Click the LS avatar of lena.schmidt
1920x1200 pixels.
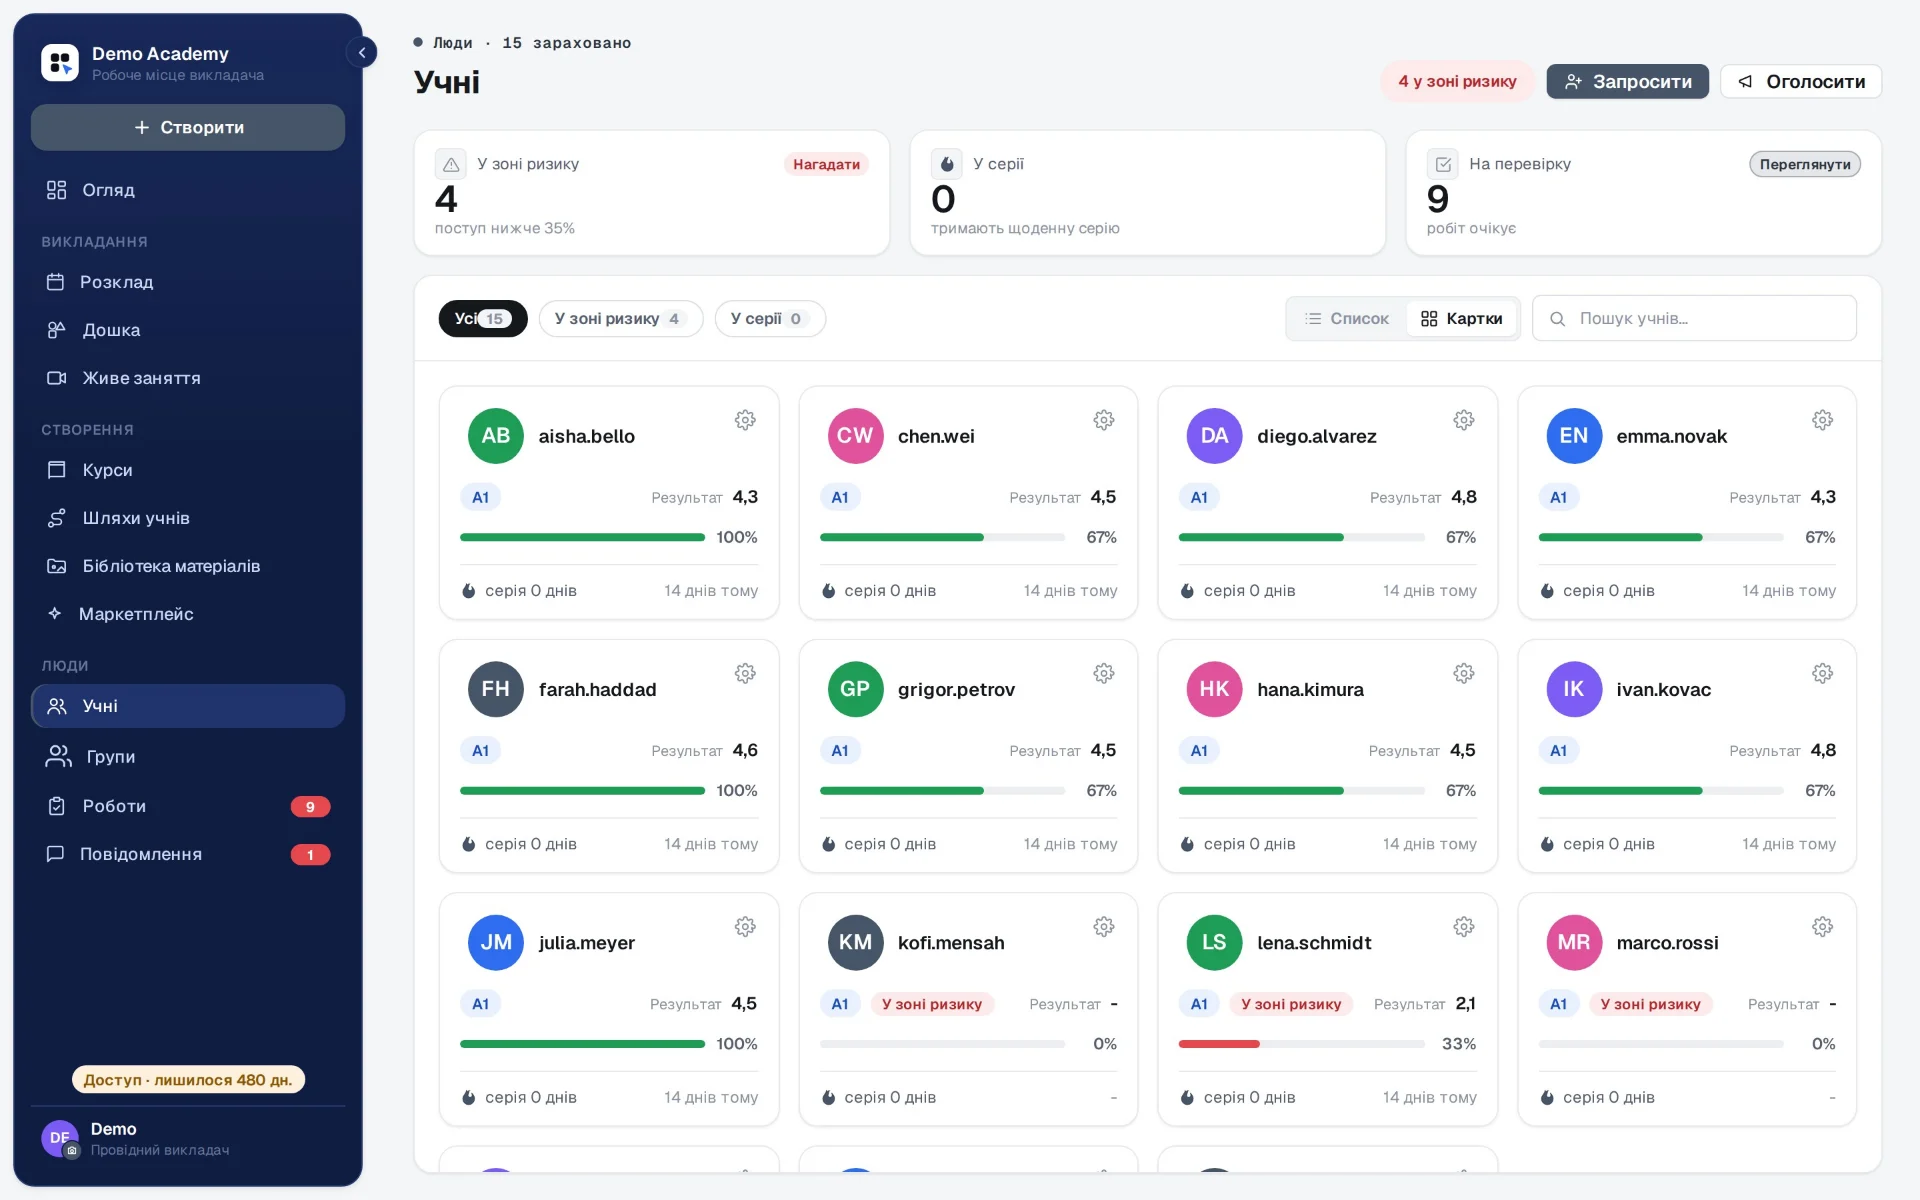(1214, 942)
